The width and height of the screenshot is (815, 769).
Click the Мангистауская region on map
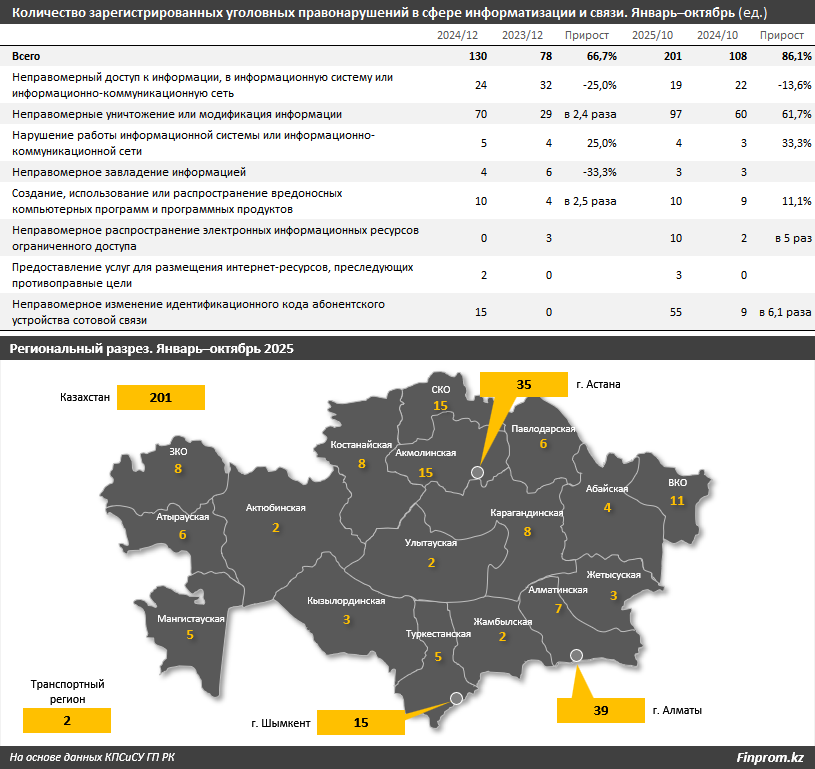pyautogui.click(x=190, y=626)
